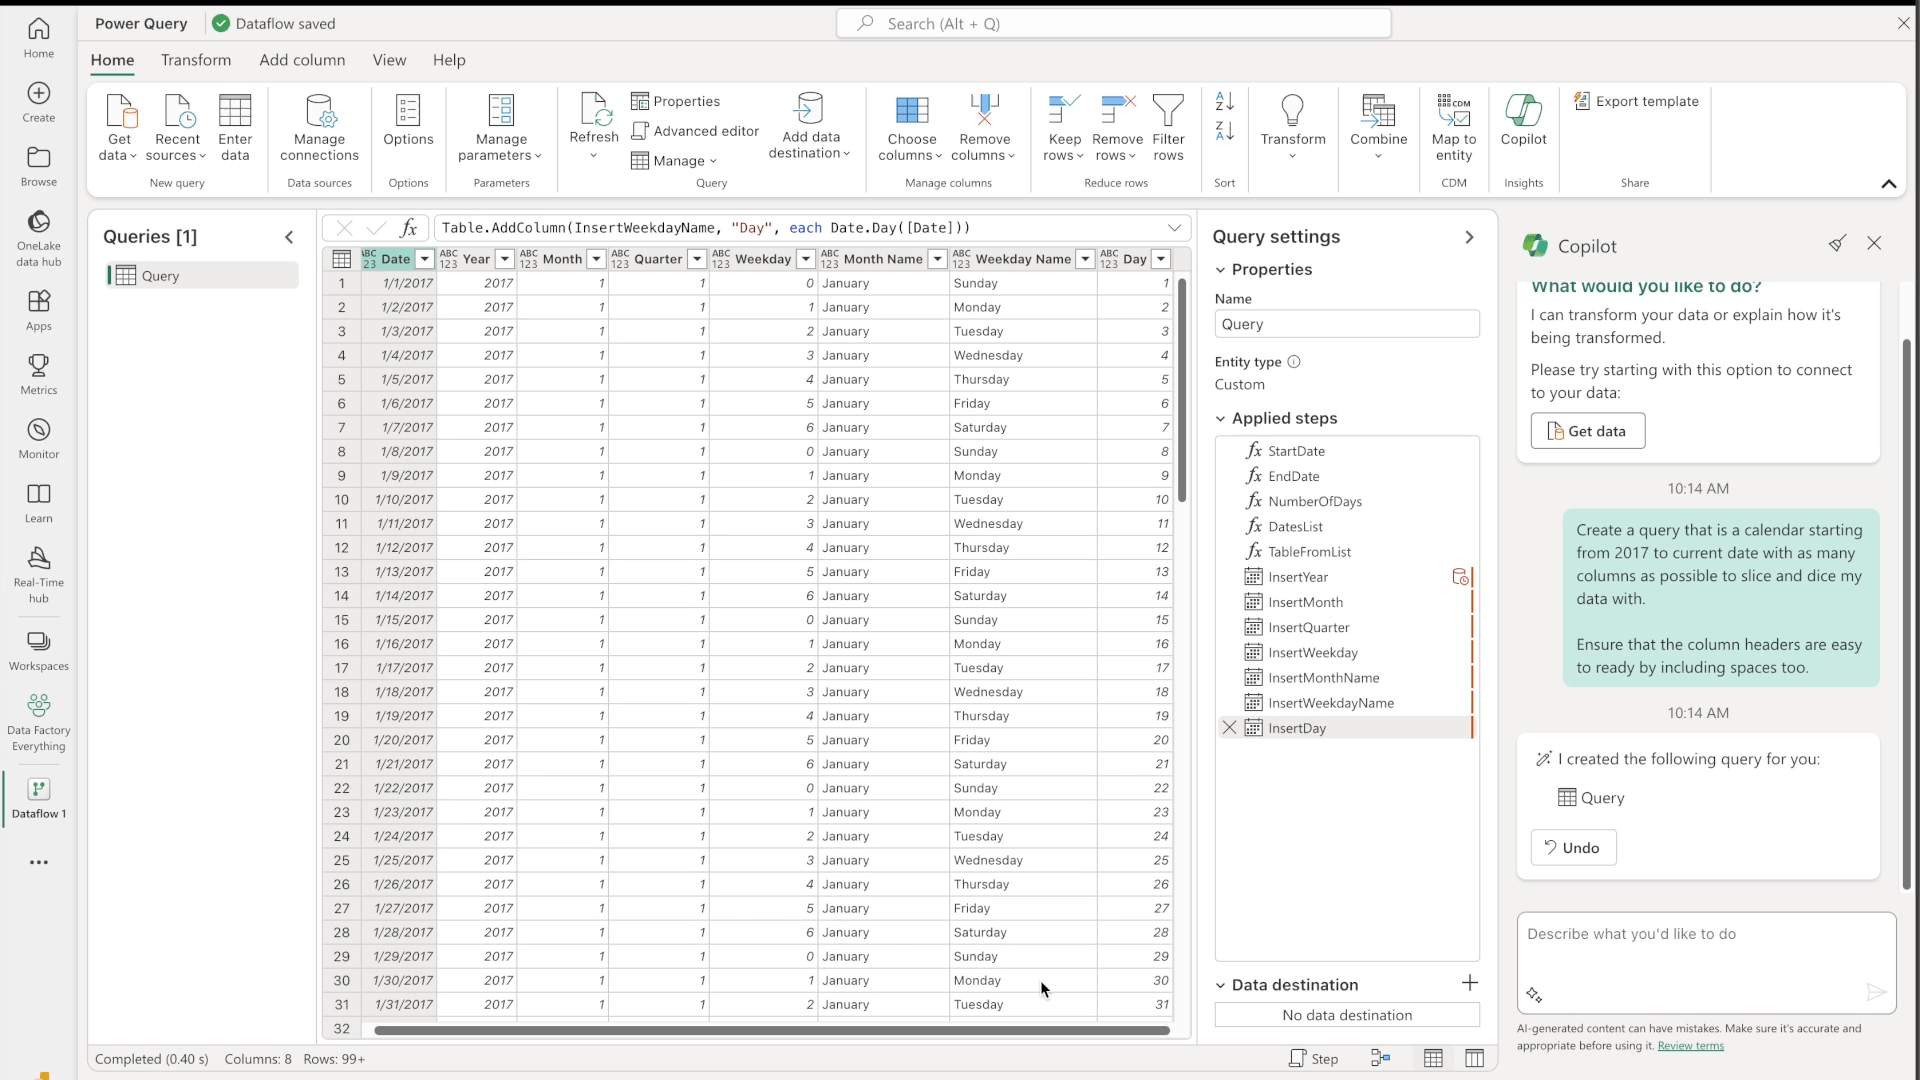The height and width of the screenshot is (1080, 1920).
Task: Click the Enter data table icon
Action: [235, 110]
